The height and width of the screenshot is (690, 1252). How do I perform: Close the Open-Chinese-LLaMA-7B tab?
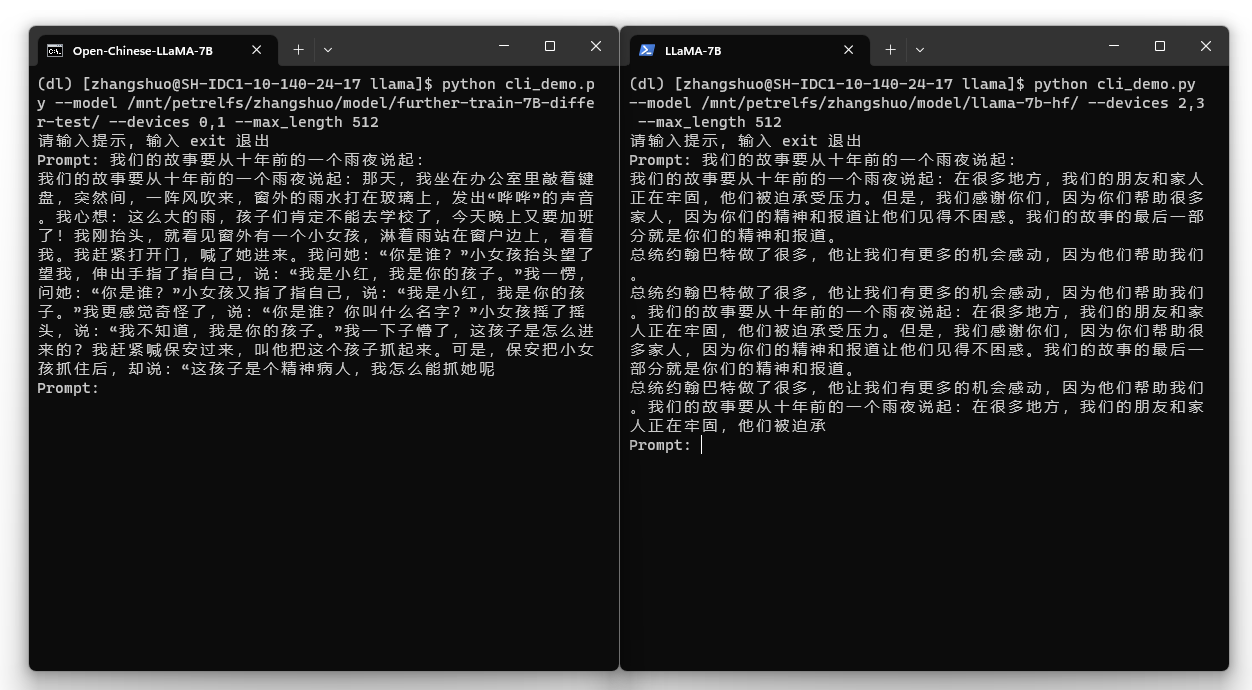point(256,49)
